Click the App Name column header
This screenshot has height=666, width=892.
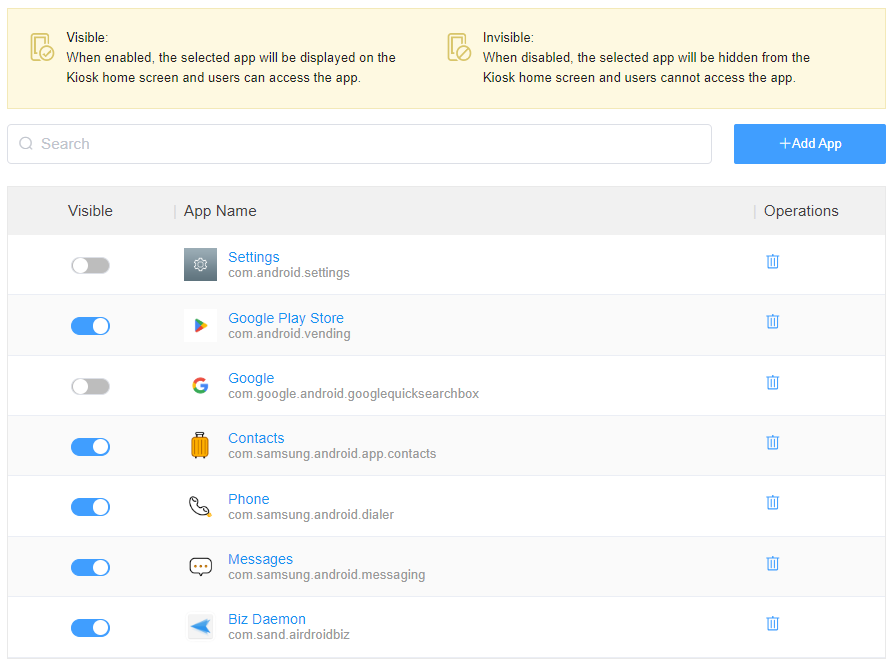[220, 211]
